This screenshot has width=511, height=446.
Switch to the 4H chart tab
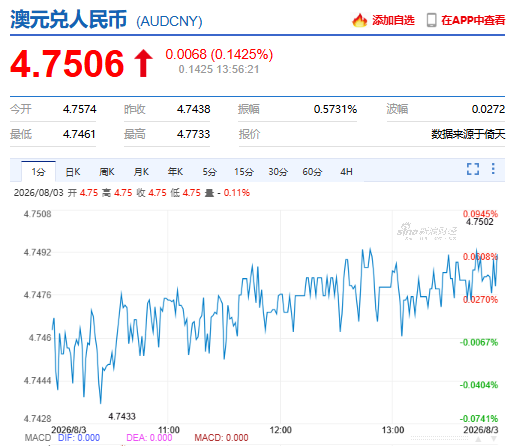[346, 172]
